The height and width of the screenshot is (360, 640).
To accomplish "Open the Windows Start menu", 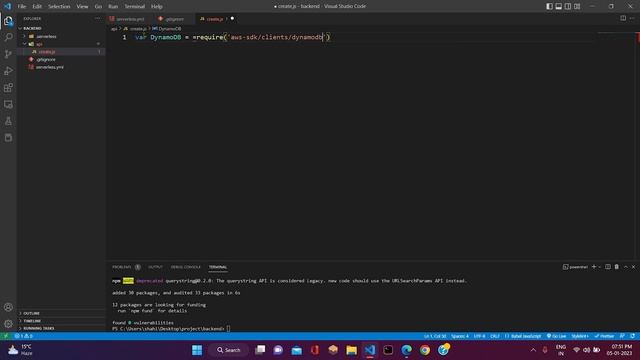I will [197, 350].
